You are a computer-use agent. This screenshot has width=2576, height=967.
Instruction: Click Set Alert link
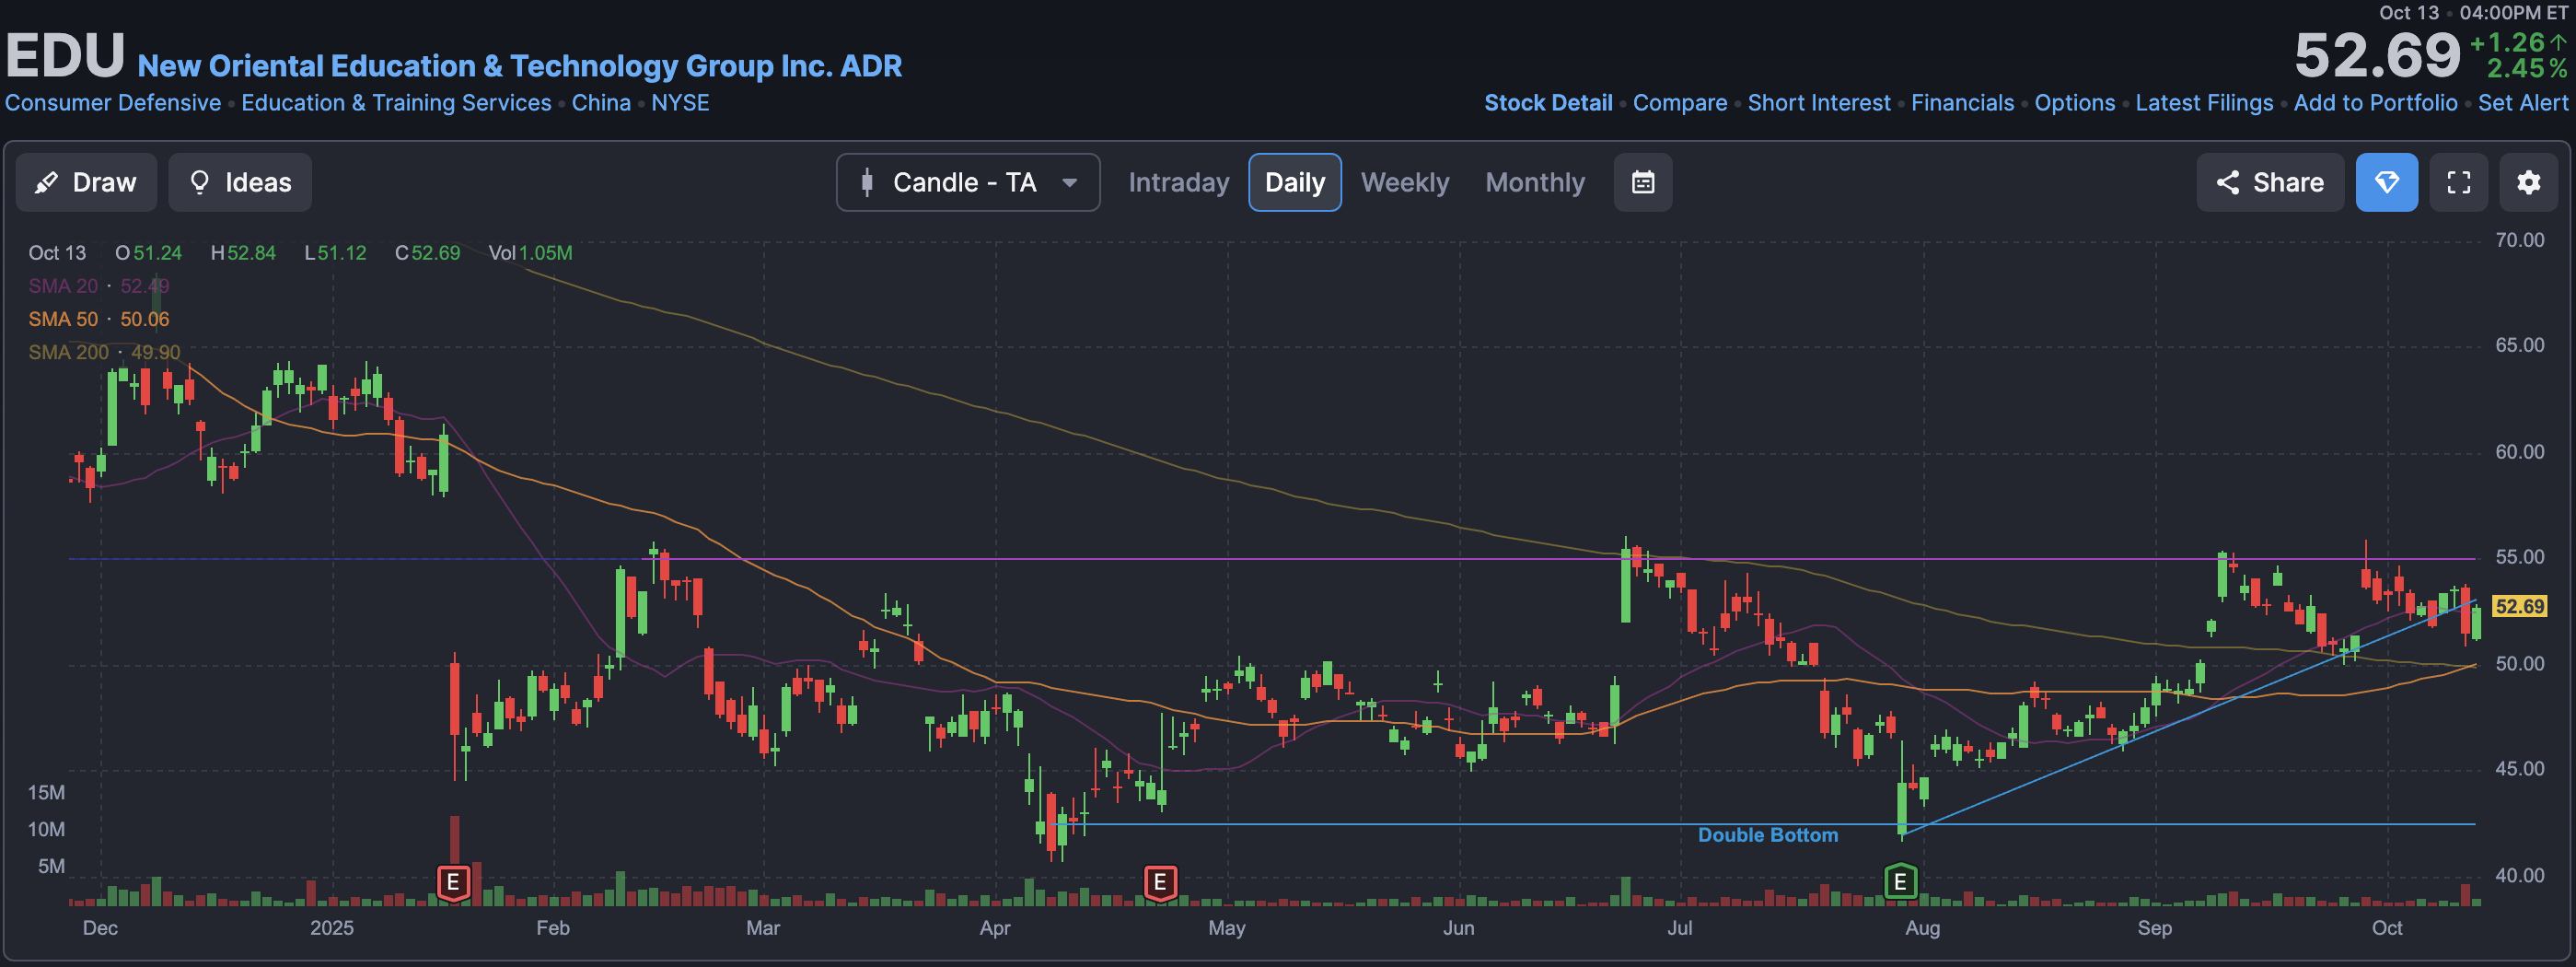coord(2522,103)
